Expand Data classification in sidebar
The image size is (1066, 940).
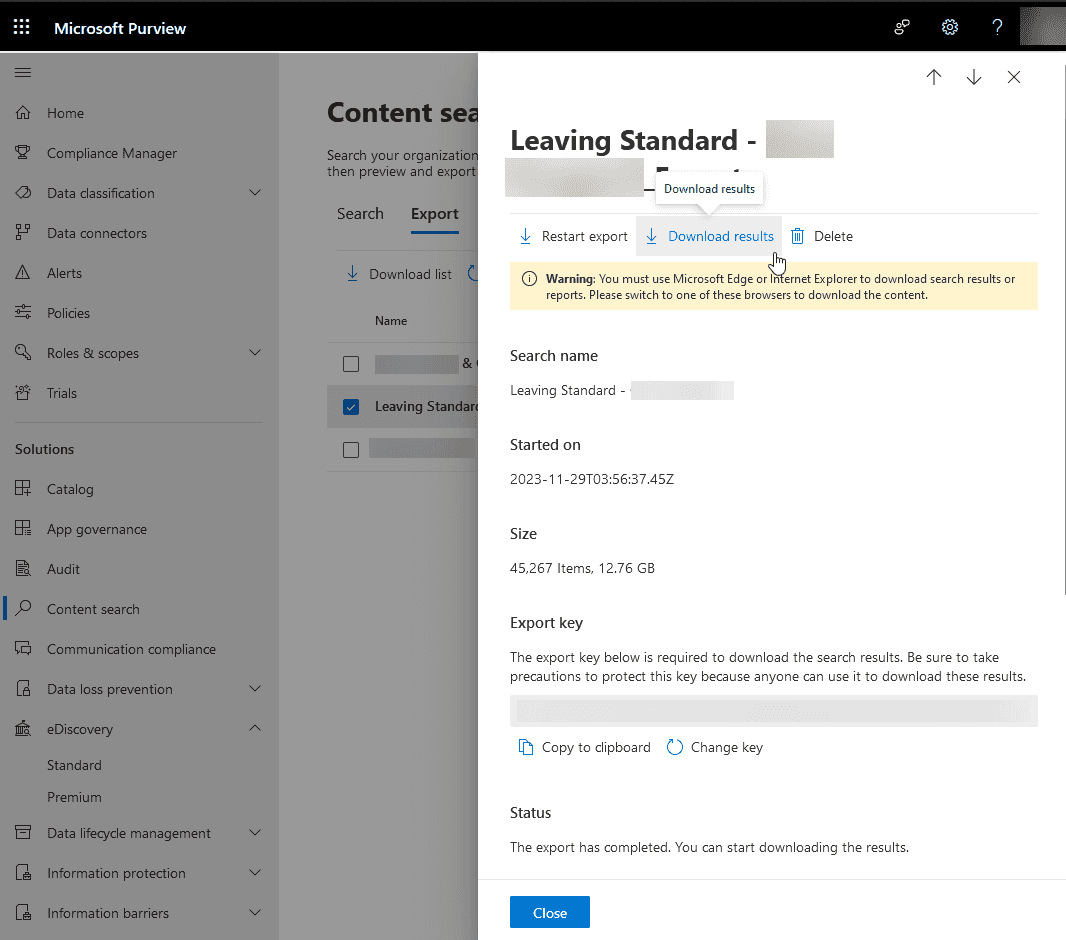coord(254,193)
